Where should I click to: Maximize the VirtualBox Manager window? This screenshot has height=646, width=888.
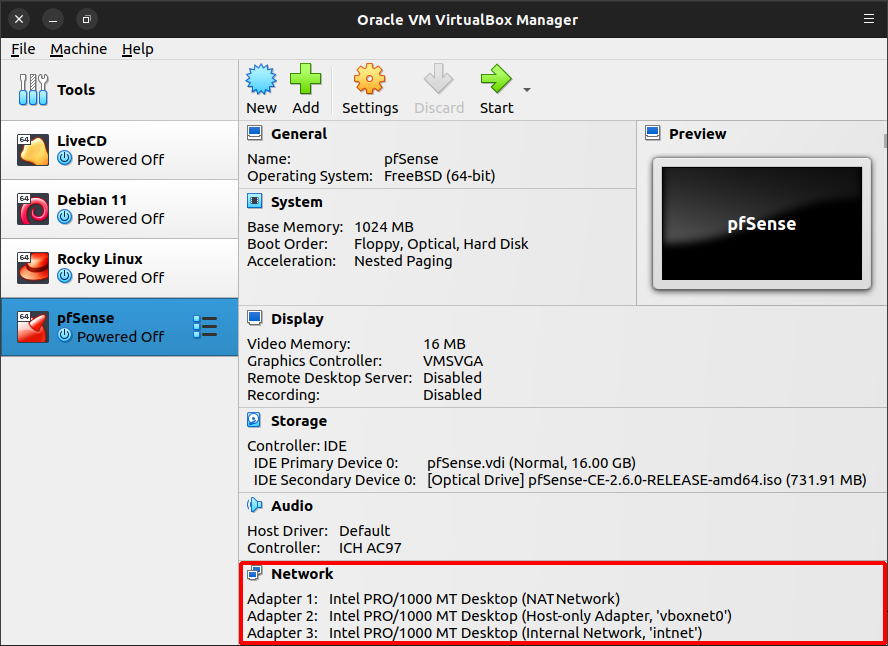[x=87, y=19]
